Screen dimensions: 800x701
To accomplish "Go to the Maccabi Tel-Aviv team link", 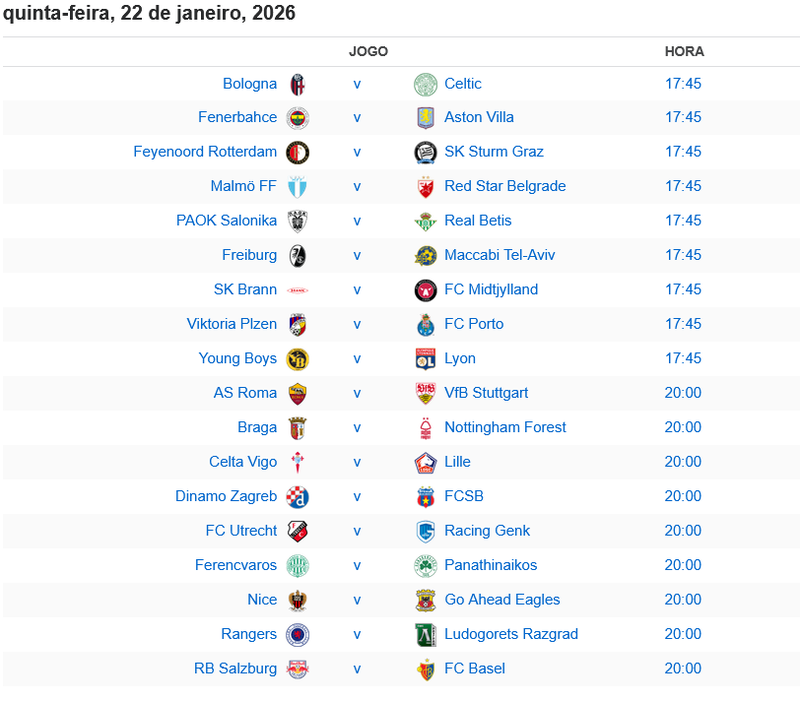I will pos(499,255).
